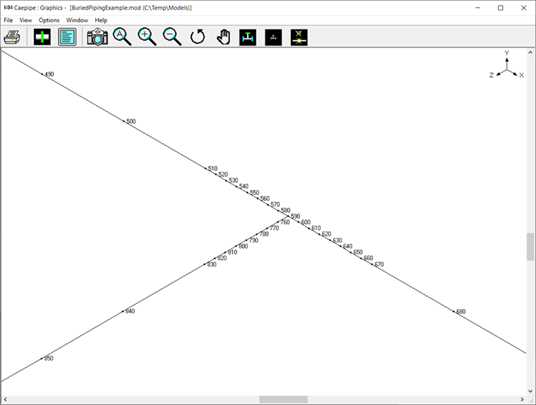Activate the pan hand tool
Screen dimensions: 536x405
(x=223, y=37)
